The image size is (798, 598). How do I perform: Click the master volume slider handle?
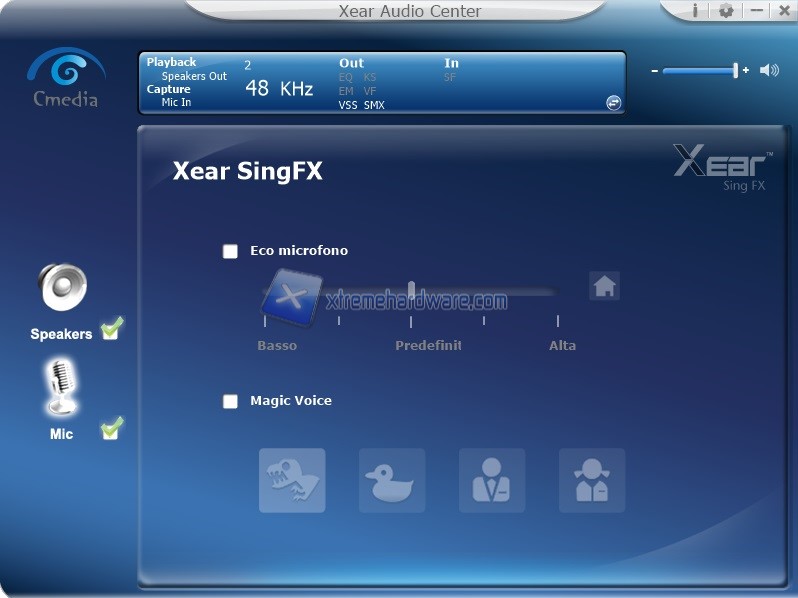point(735,70)
